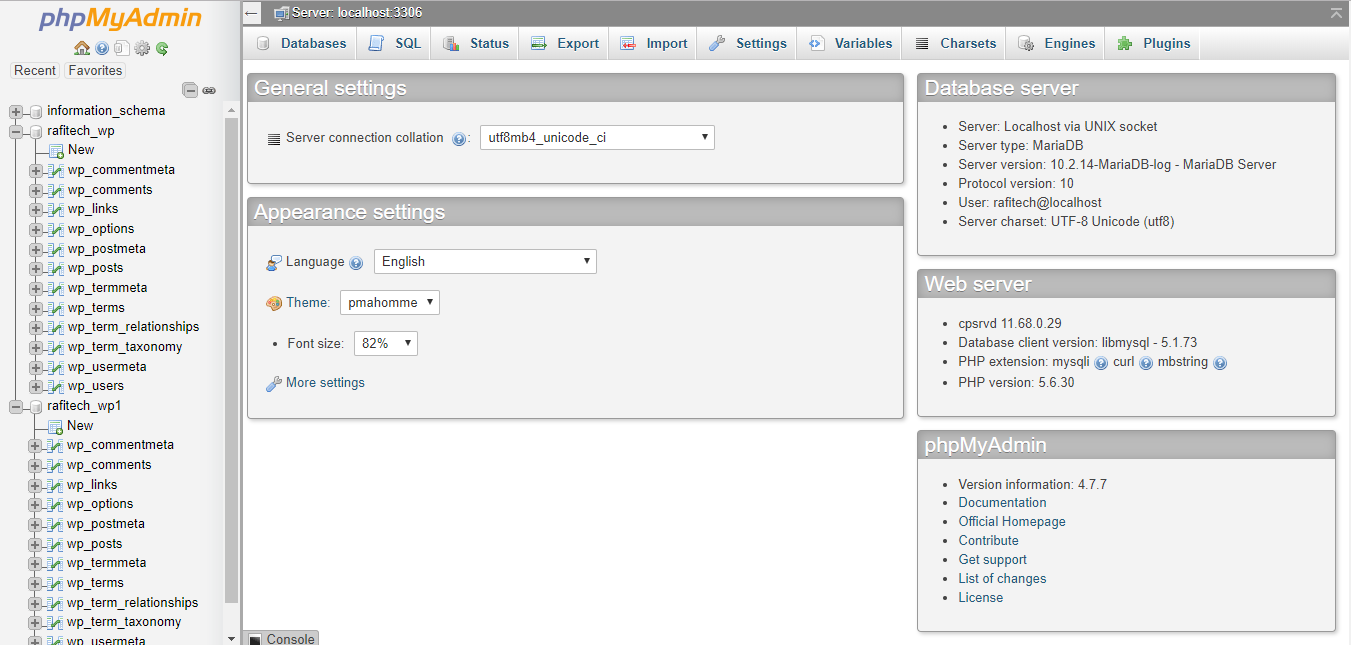This screenshot has width=1351, height=645.
Task: Open the Language dropdown showing English
Action: click(485, 261)
